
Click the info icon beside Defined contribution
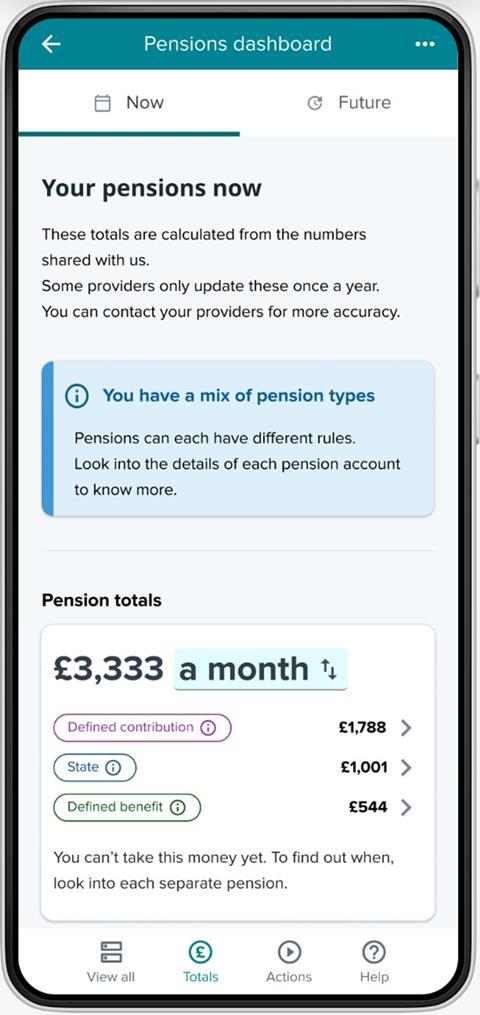(208, 728)
